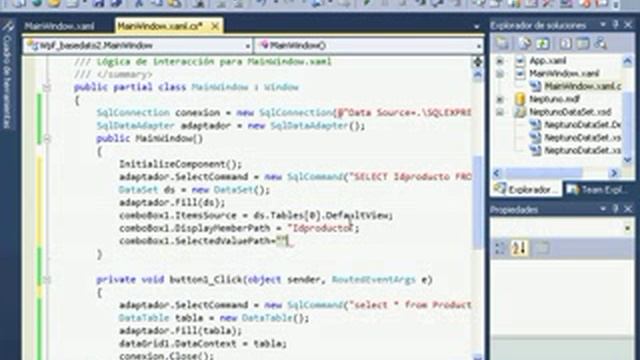Click Solution Explorer horizontal scrollbar thumb
This screenshot has height=360, width=640.
pyautogui.click(x=543, y=173)
